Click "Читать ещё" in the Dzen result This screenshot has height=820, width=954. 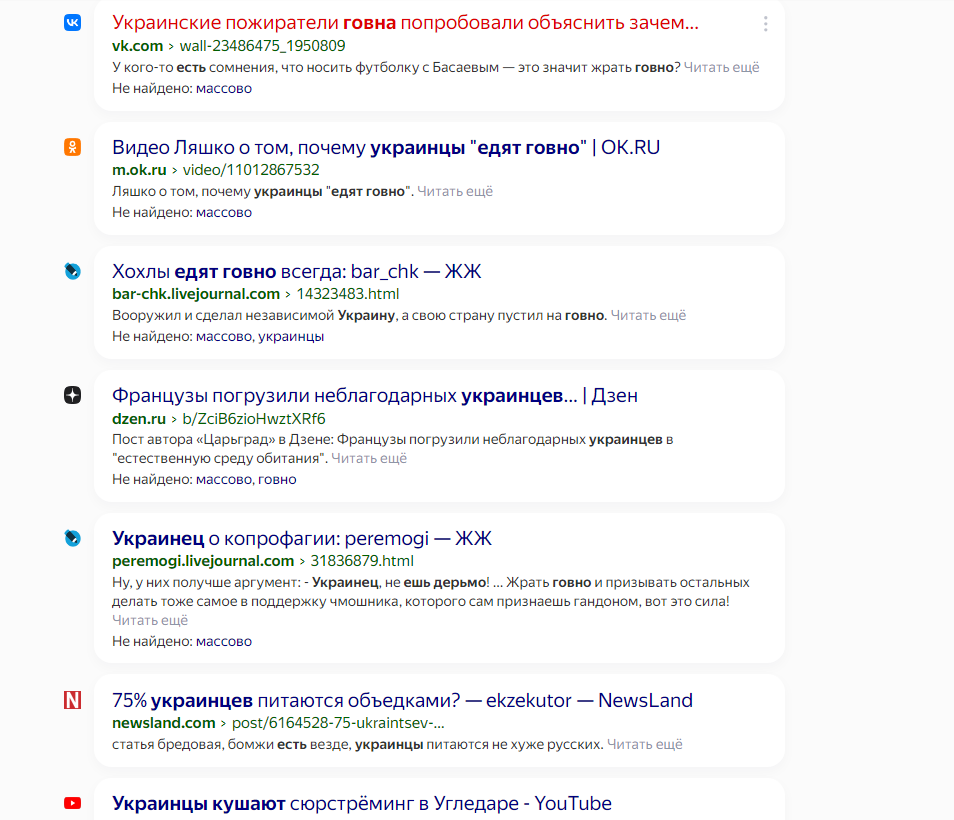pyautogui.click(x=369, y=459)
